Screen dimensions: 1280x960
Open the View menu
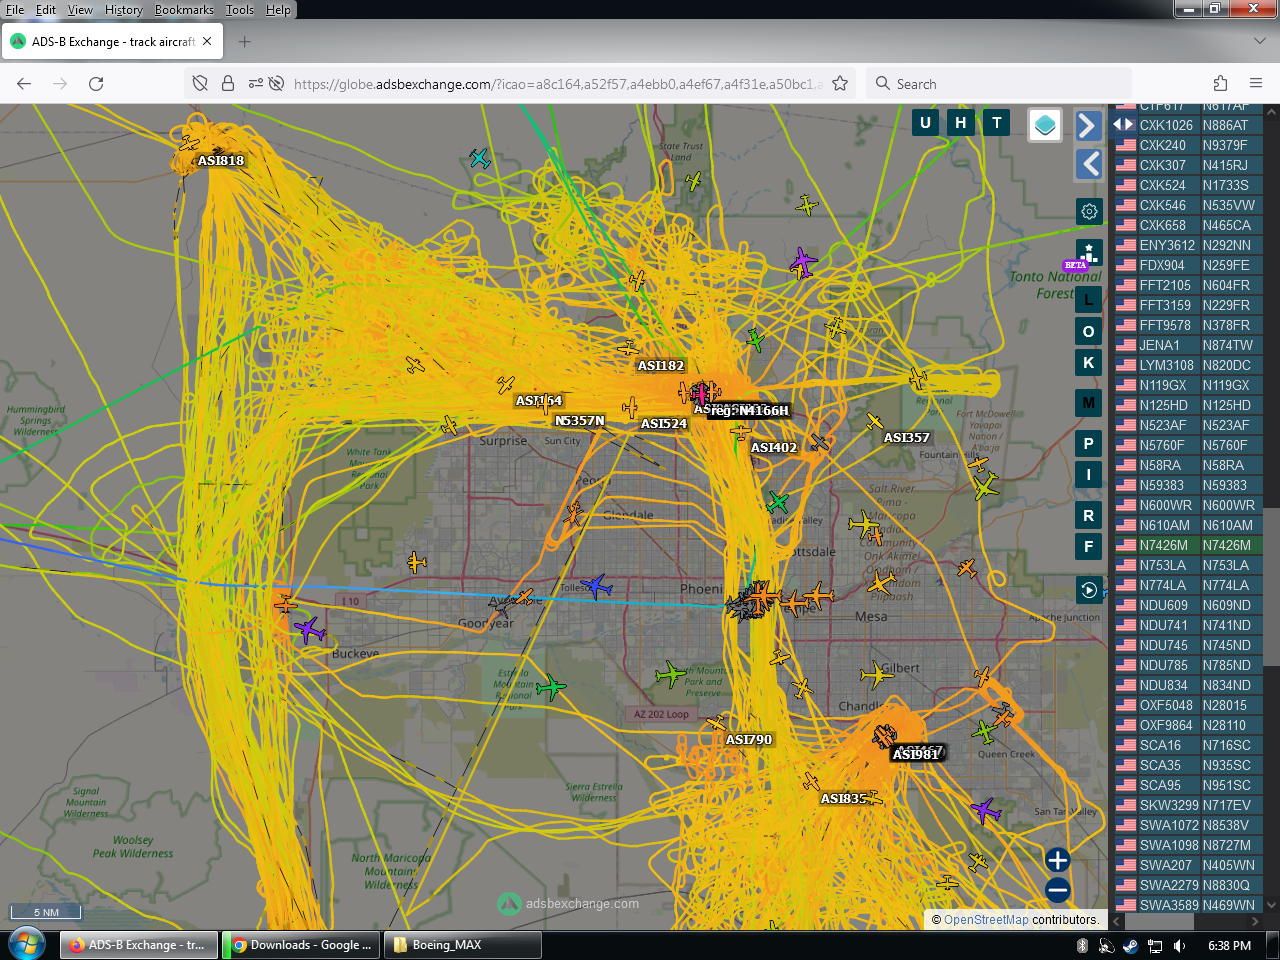click(80, 10)
